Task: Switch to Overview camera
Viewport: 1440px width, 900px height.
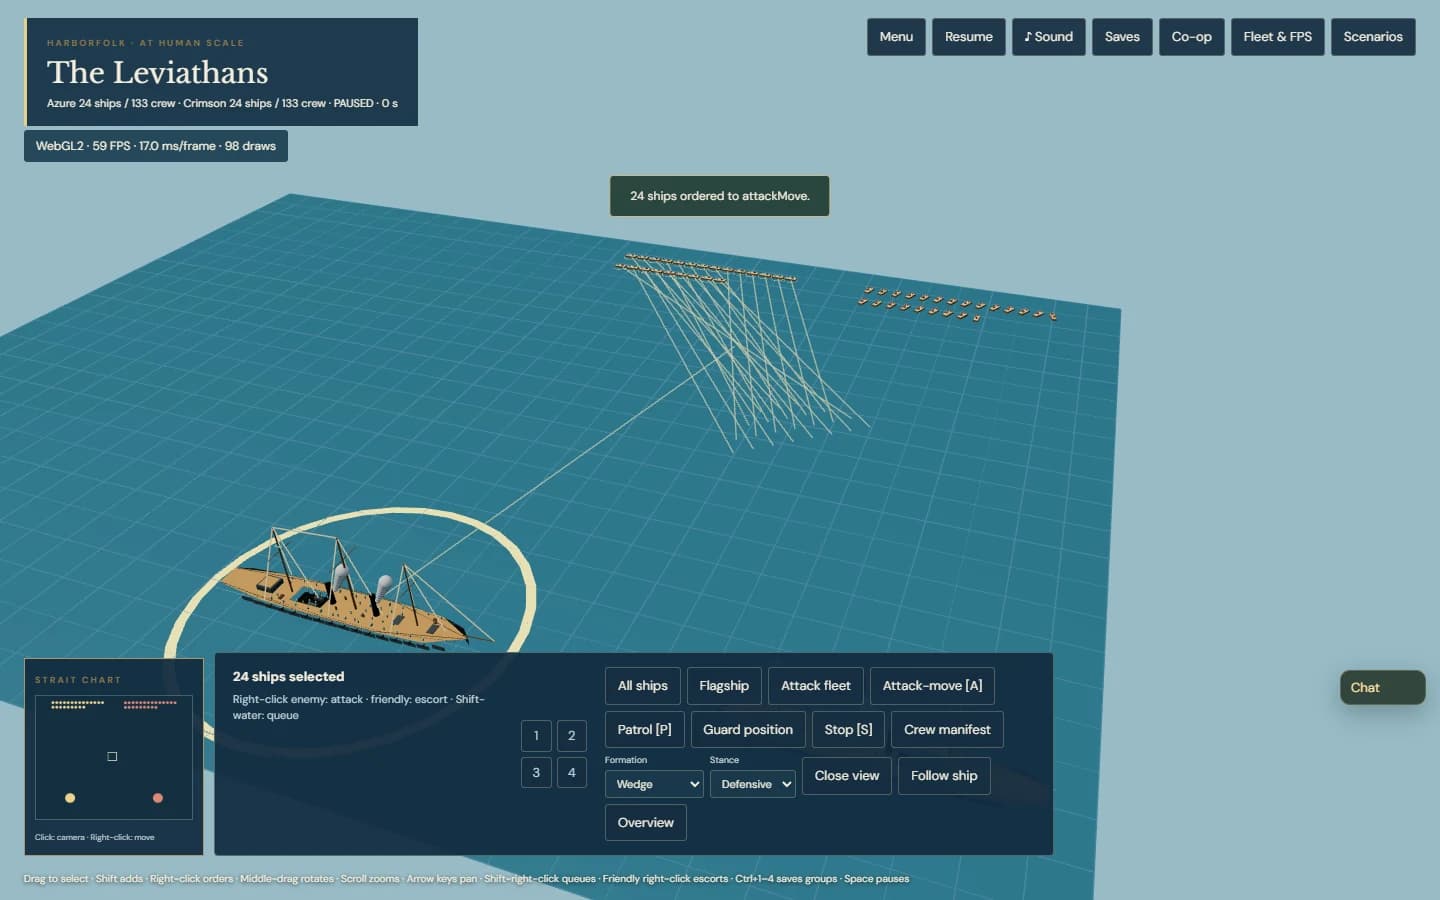Action: (x=646, y=823)
